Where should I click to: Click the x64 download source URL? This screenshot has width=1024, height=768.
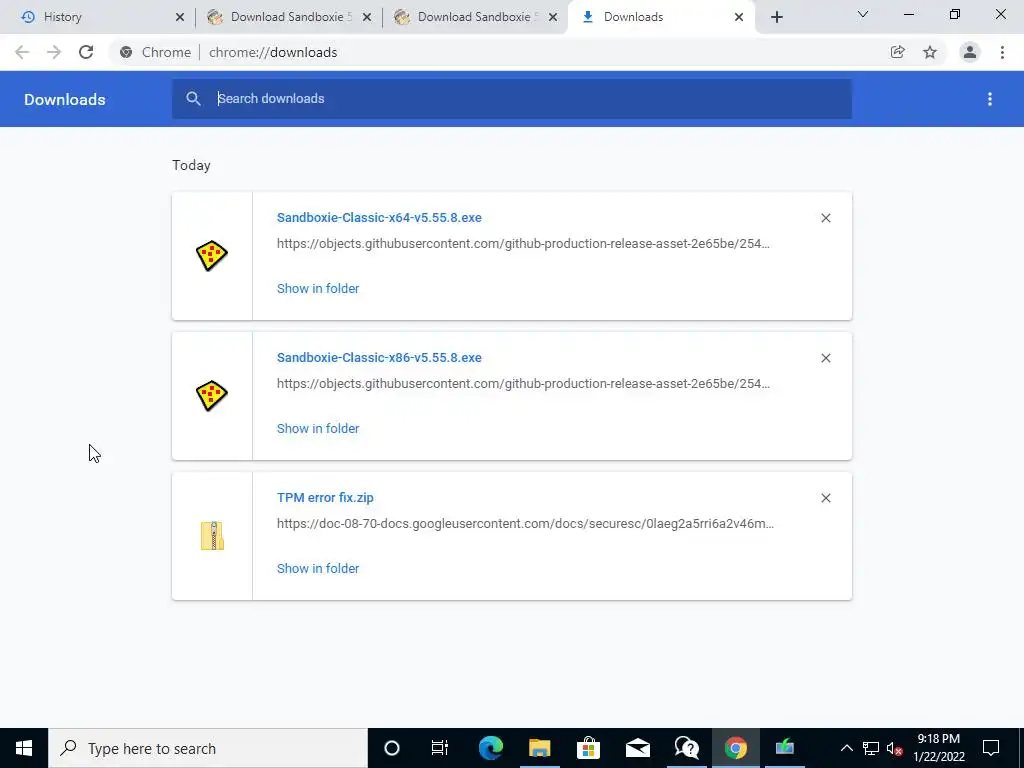coord(523,244)
